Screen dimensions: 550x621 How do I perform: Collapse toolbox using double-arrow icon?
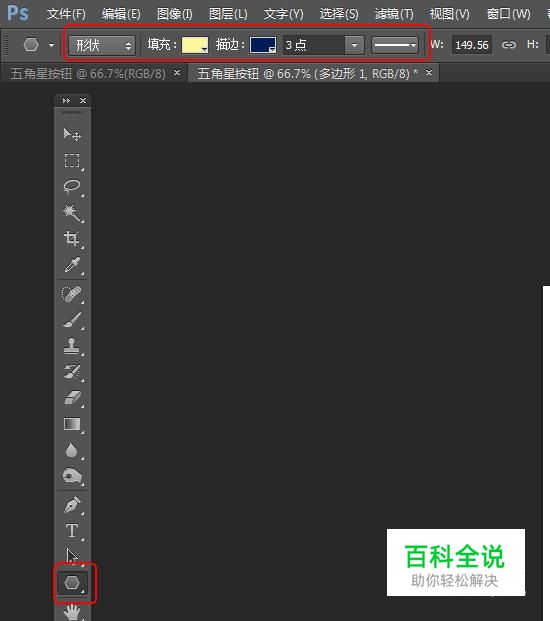[x=66, y=101]
